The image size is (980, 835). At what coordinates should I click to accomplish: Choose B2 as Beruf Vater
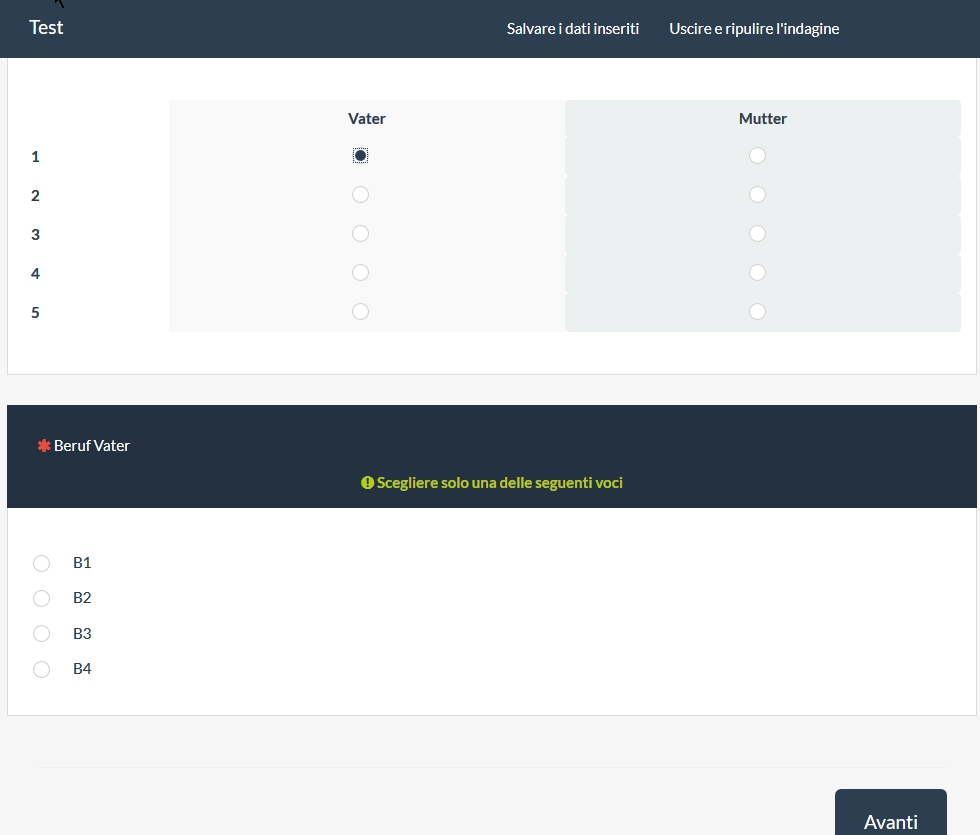[x=42, y=599]
